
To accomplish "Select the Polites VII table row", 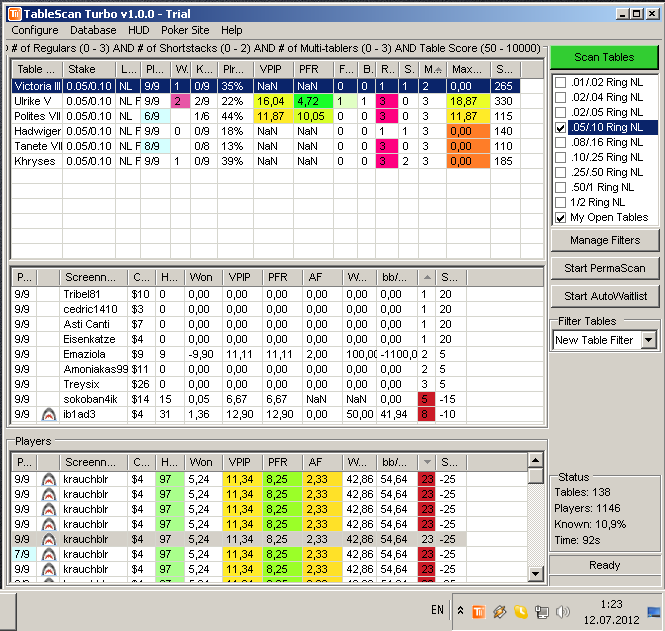I will pyautogui.click(x=266, y=116).
